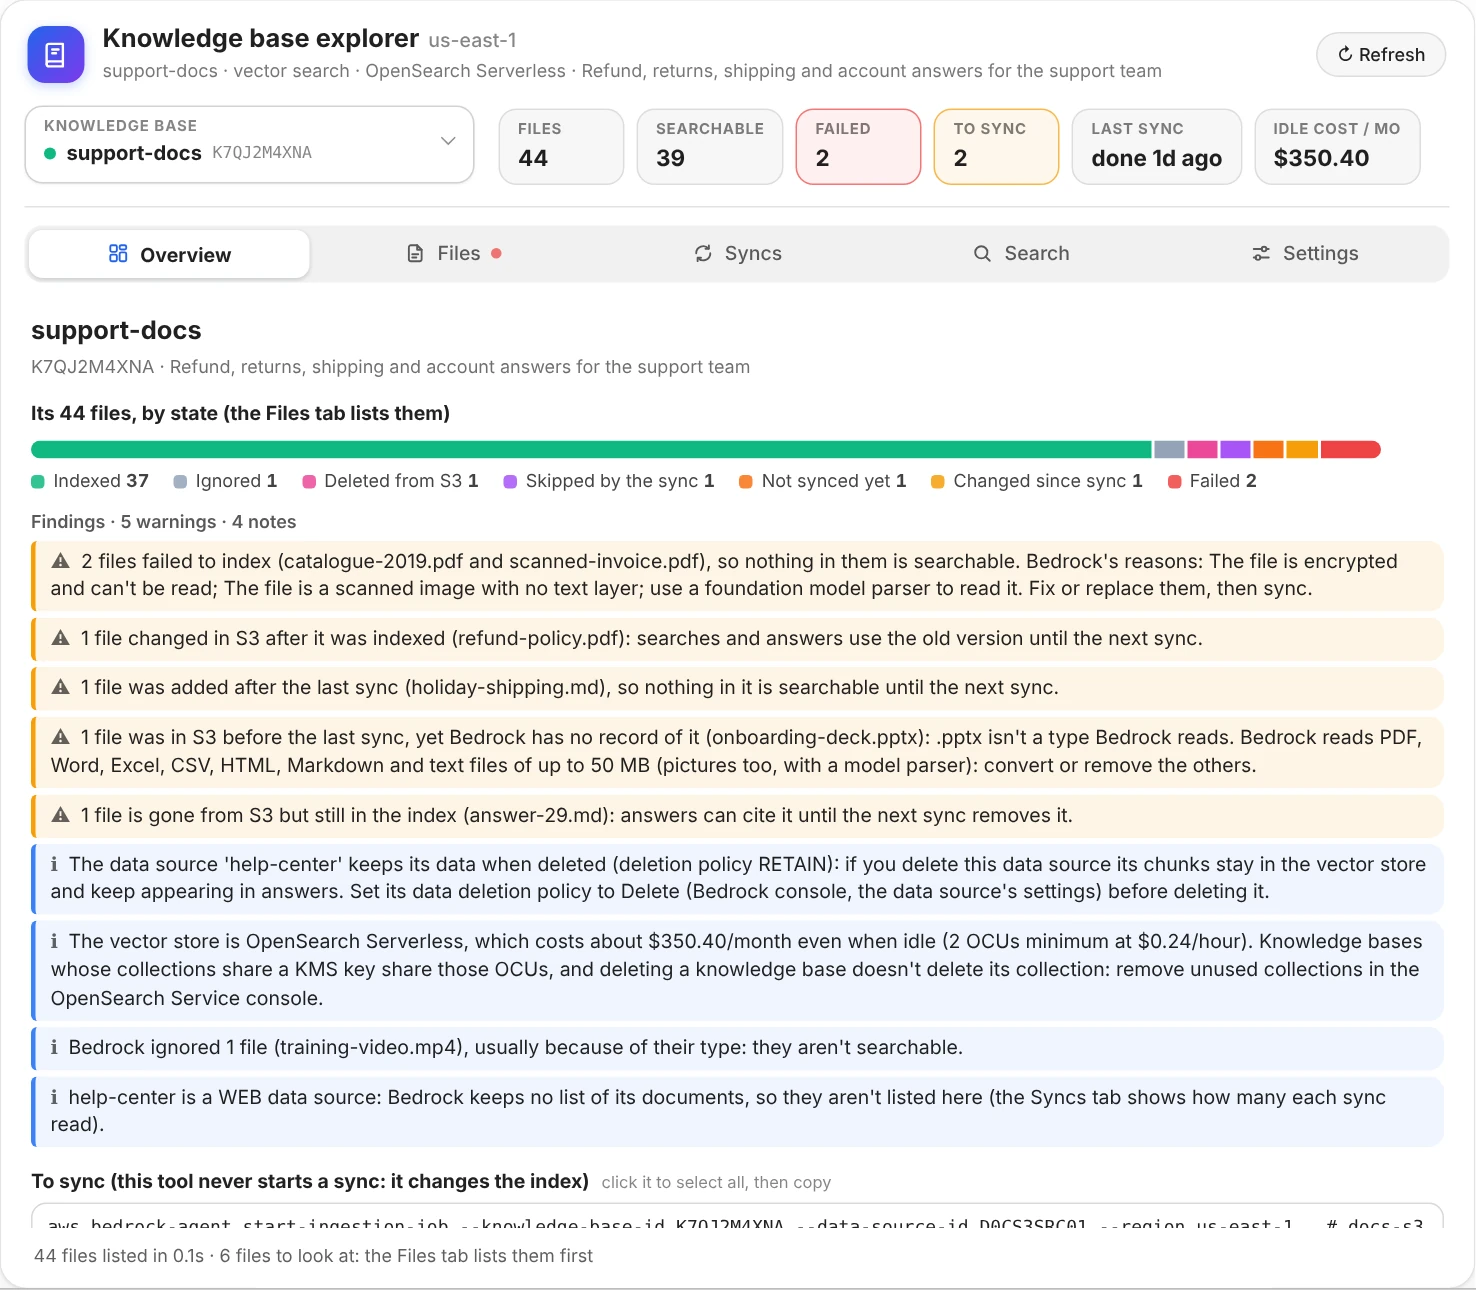The height and width of the screenshot is (1290, 1476).
Task: Click the Deleted from S3 1 legend entry
Action: click(390, 481)
